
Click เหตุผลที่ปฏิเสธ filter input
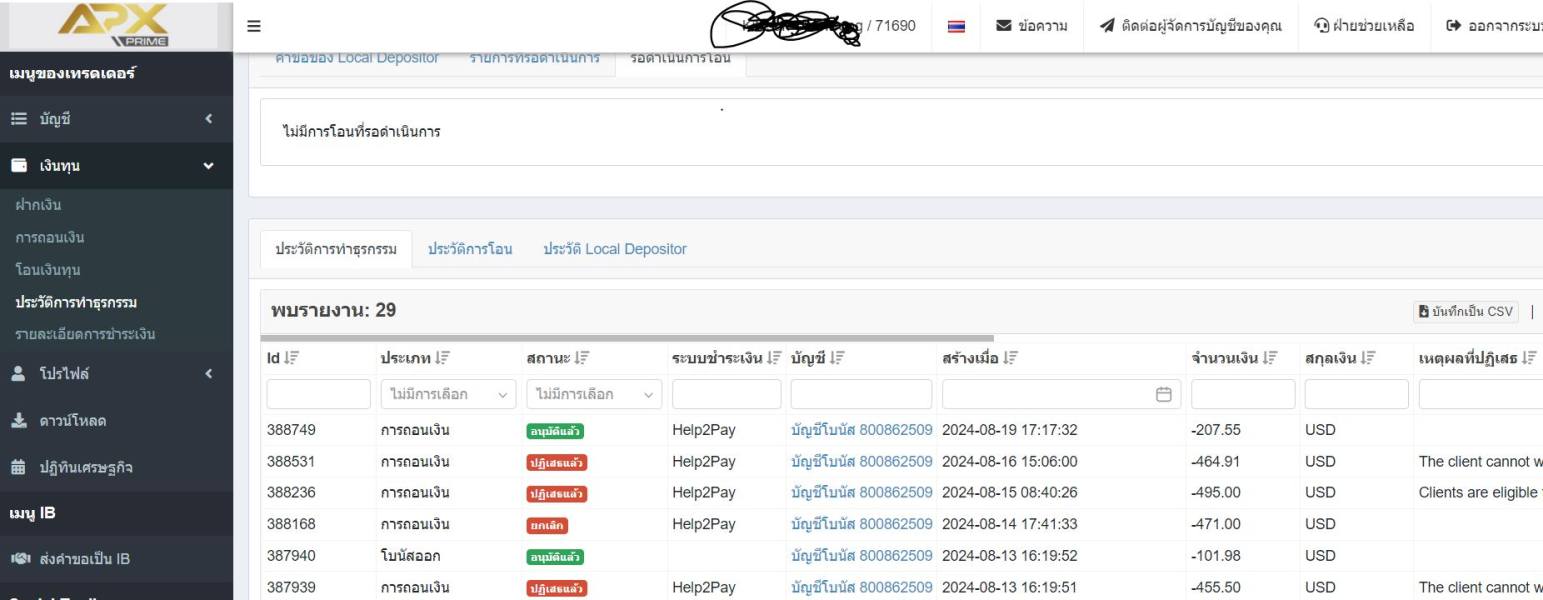pyautogui.click(x=1481, y=395)
